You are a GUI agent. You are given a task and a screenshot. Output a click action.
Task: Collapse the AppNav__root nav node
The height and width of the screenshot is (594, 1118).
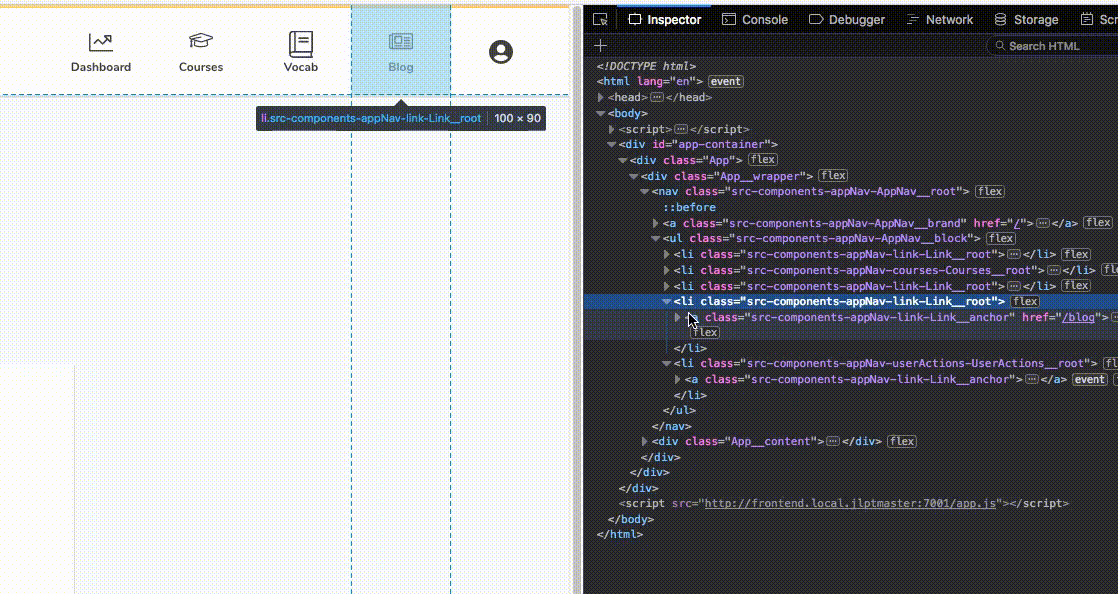click(645, 192)
